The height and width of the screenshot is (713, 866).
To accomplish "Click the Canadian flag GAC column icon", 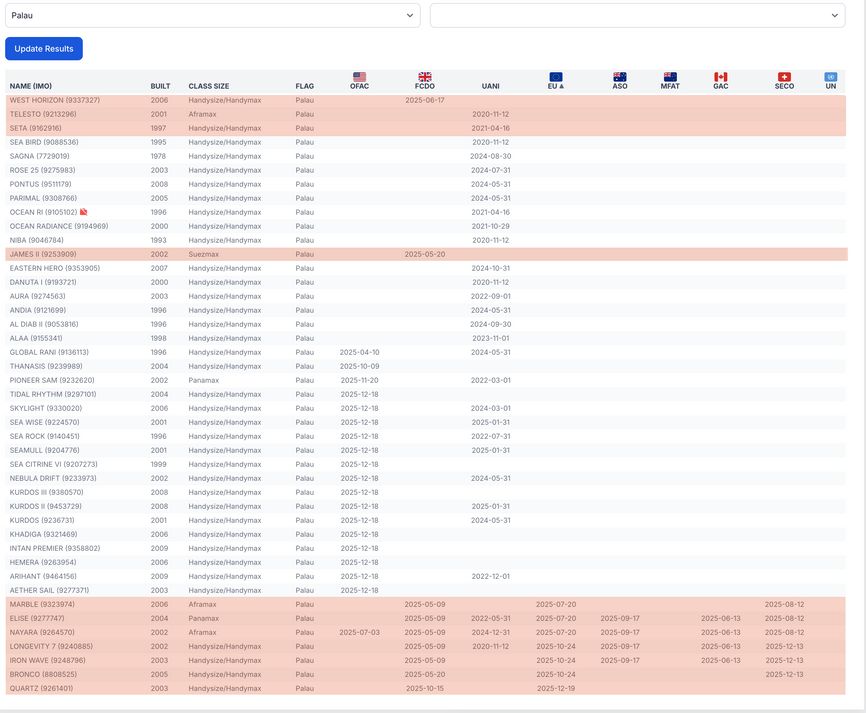I will [x=720, y=77].
